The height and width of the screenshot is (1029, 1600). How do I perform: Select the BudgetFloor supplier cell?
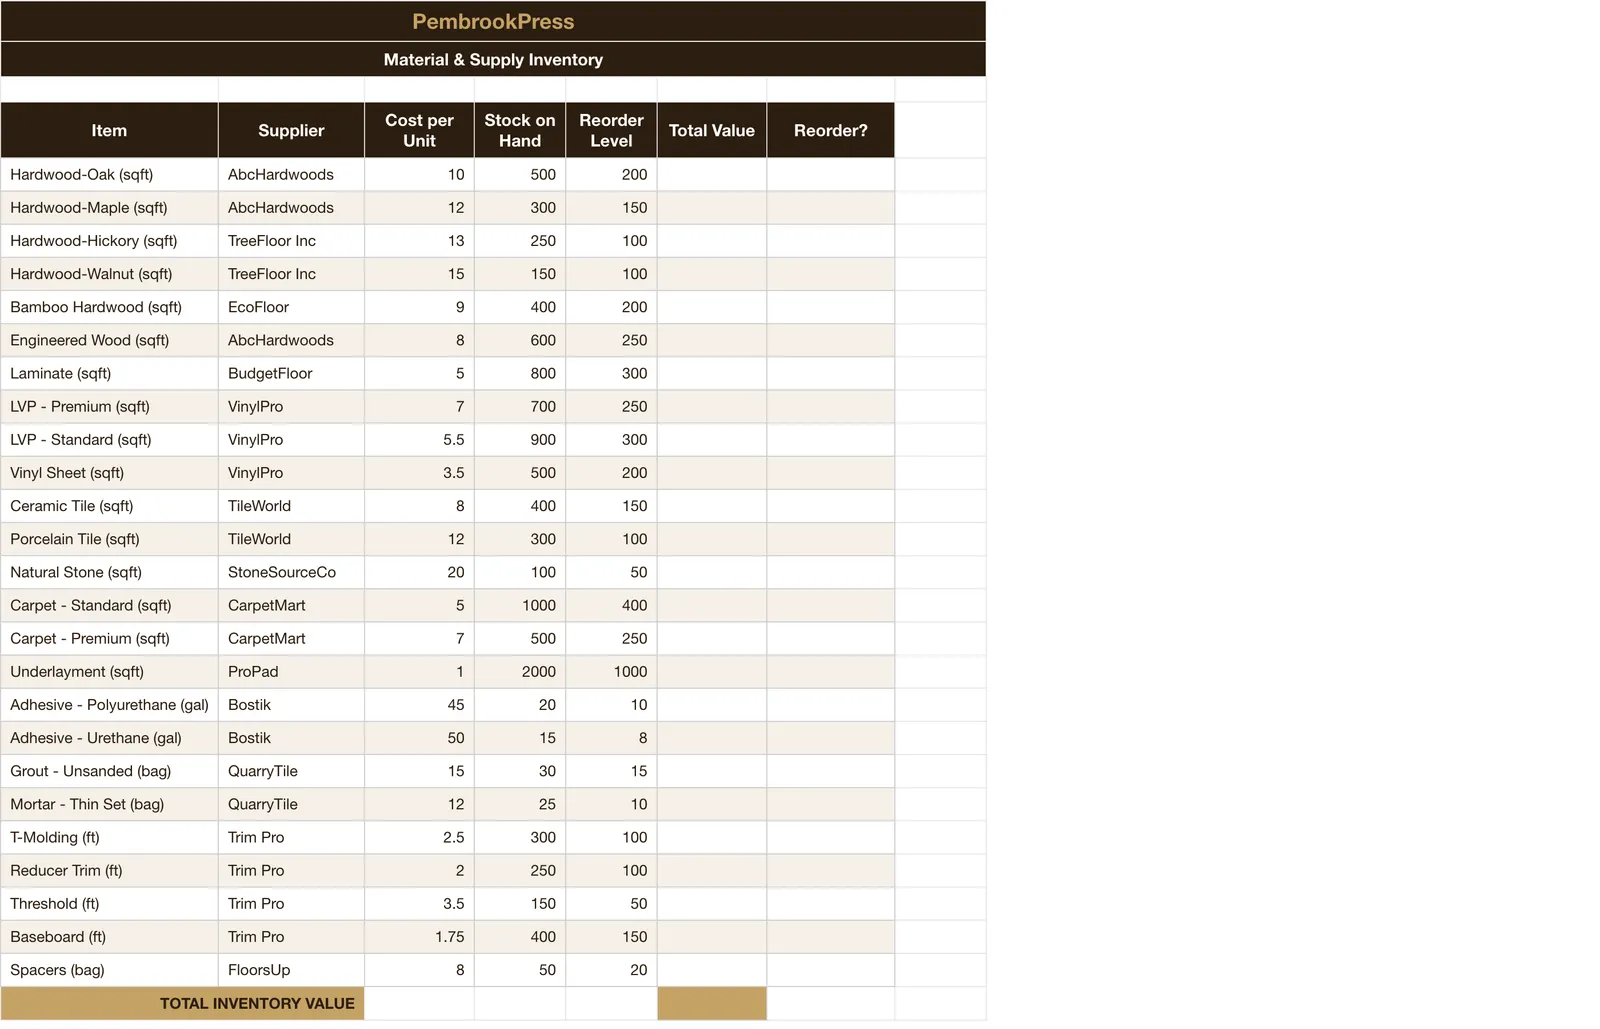(291, 373)
